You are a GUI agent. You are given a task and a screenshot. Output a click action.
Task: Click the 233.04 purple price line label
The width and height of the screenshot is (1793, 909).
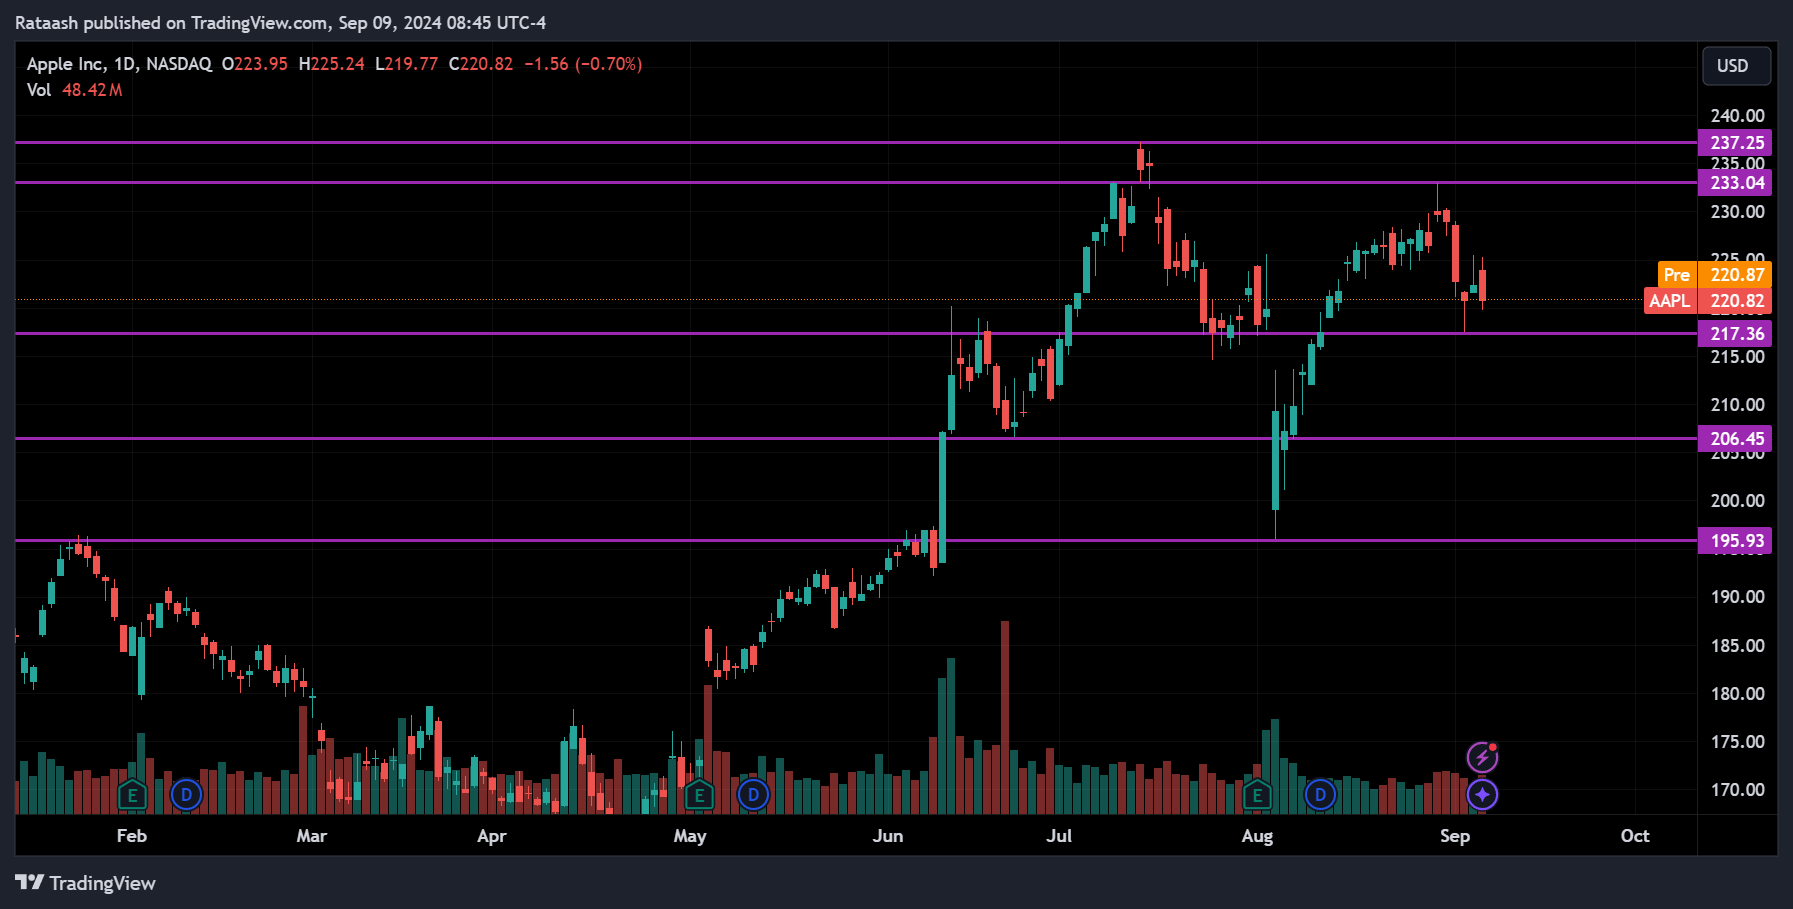click(x=1735, y=183)
